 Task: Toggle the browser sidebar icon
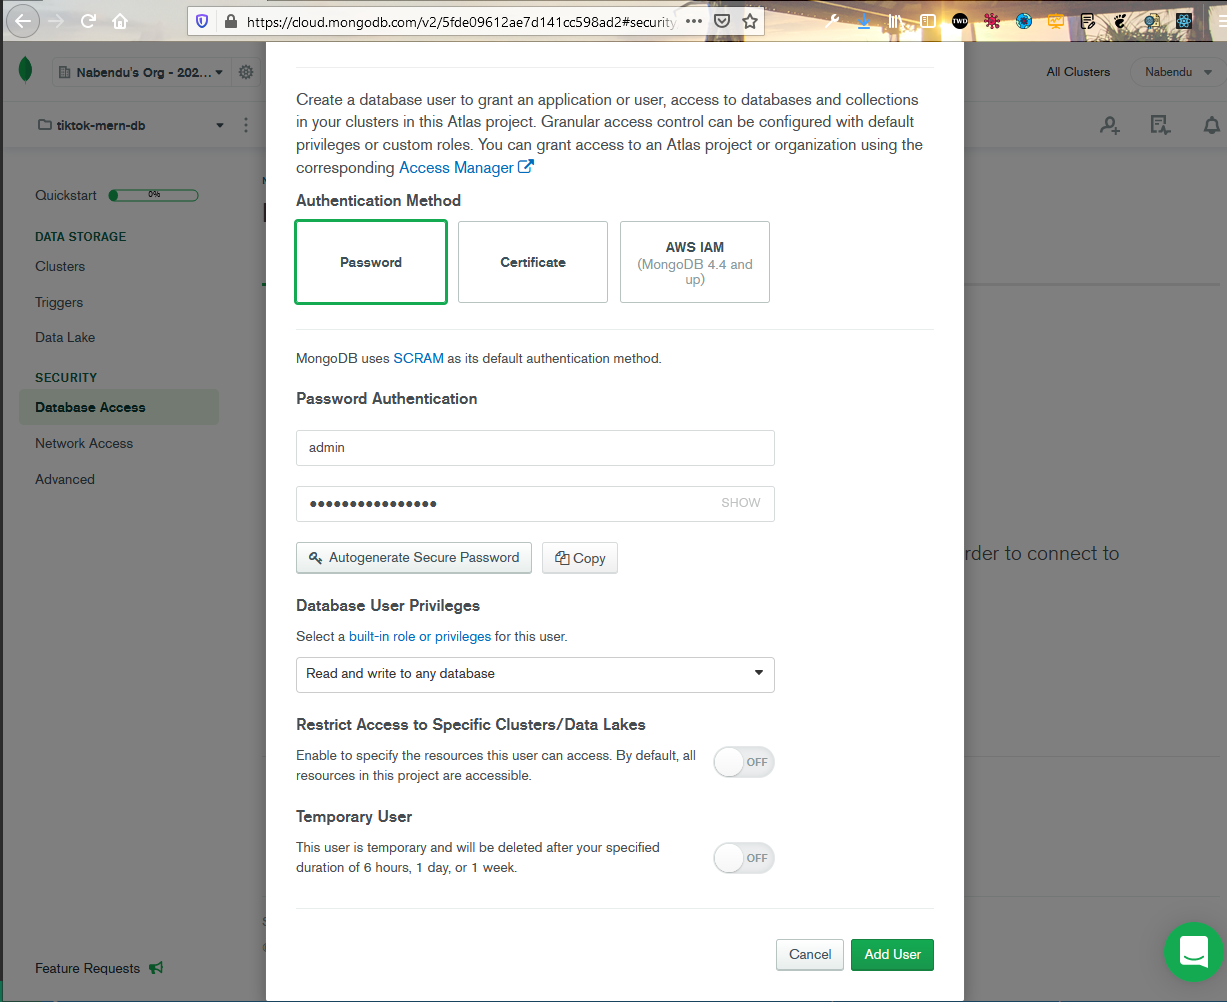tap(928, 21)
